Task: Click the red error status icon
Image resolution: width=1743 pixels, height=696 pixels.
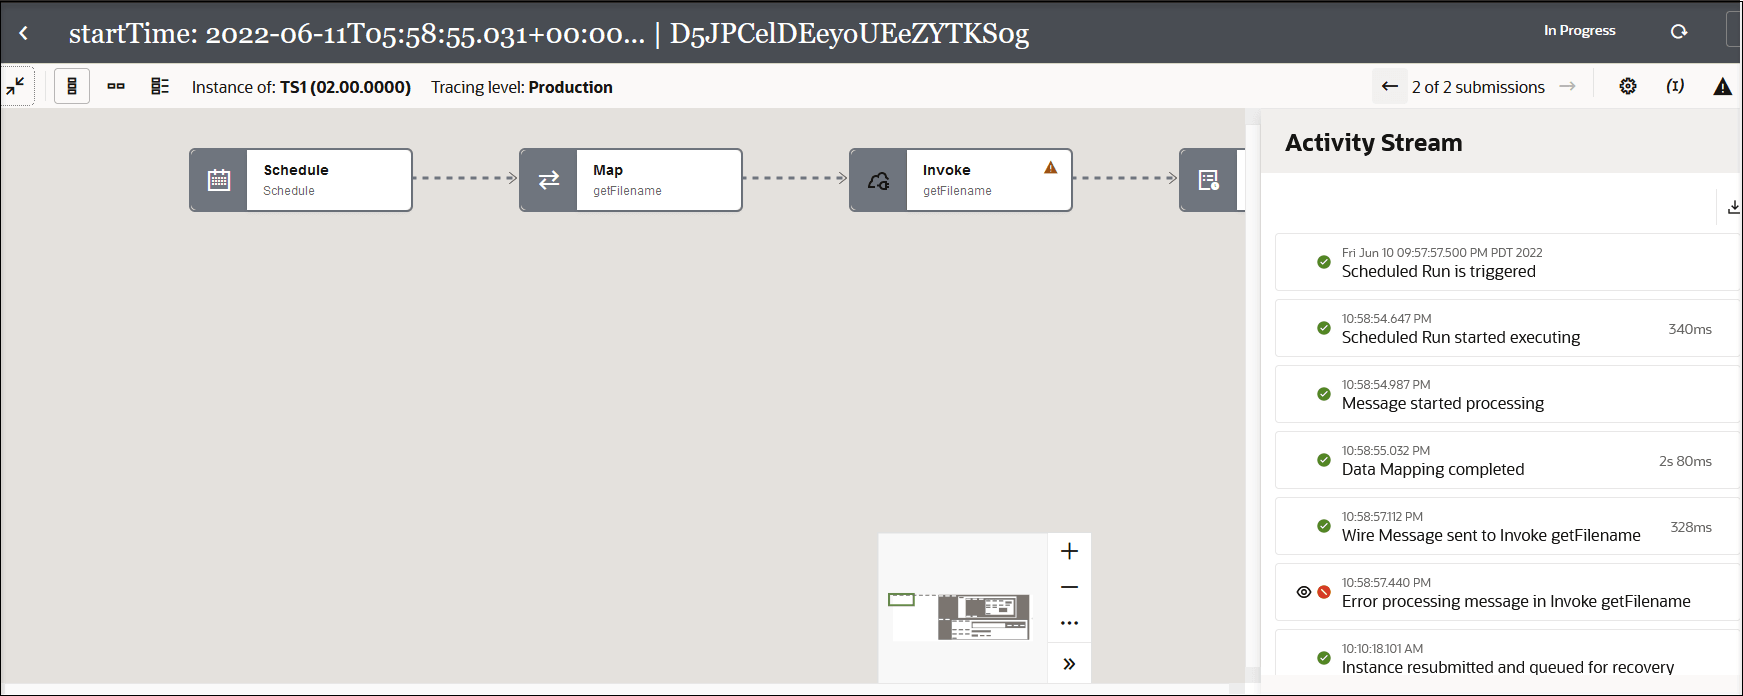Action: click(1324, 592)
